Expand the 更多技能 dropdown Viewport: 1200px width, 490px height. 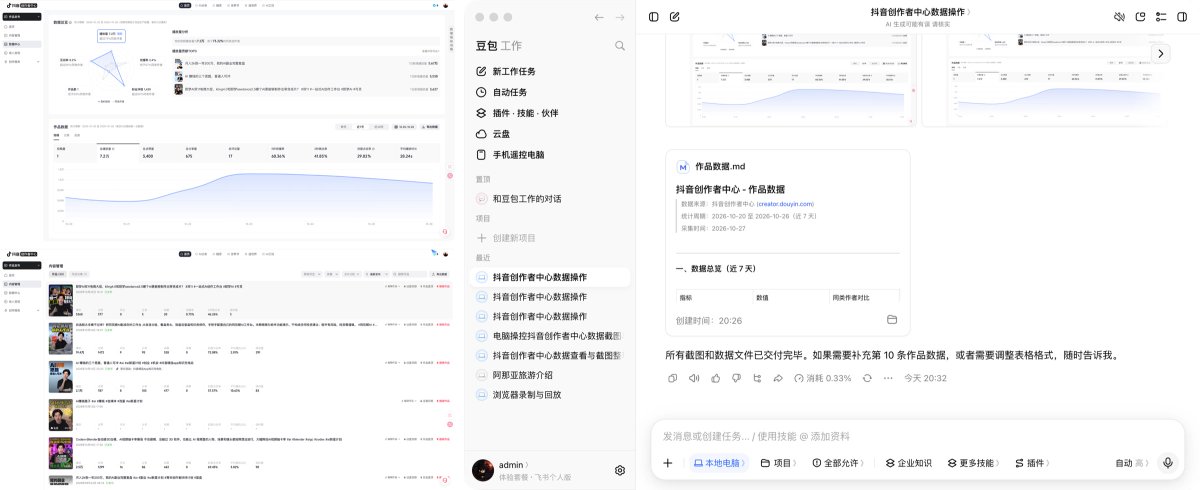click(974, 463)
